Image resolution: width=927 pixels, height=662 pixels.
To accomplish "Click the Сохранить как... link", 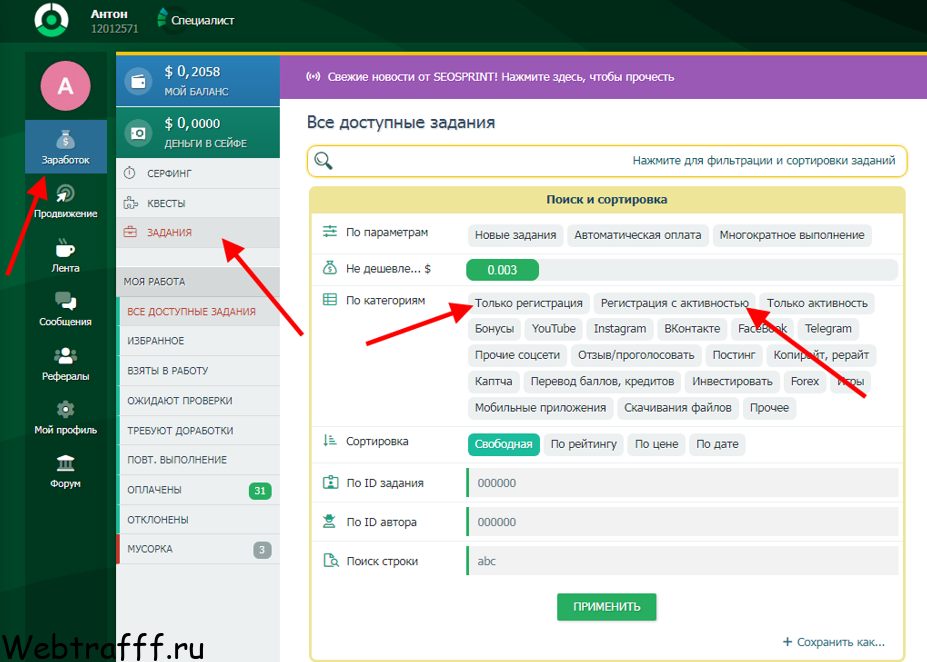I will coord(834,642).
